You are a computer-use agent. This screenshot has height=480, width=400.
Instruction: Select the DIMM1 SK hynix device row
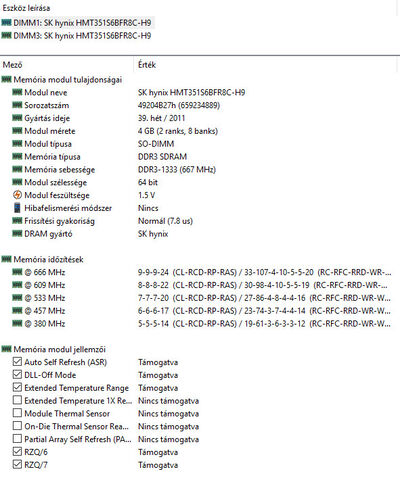pyautogui.click(x=77, y=23)
